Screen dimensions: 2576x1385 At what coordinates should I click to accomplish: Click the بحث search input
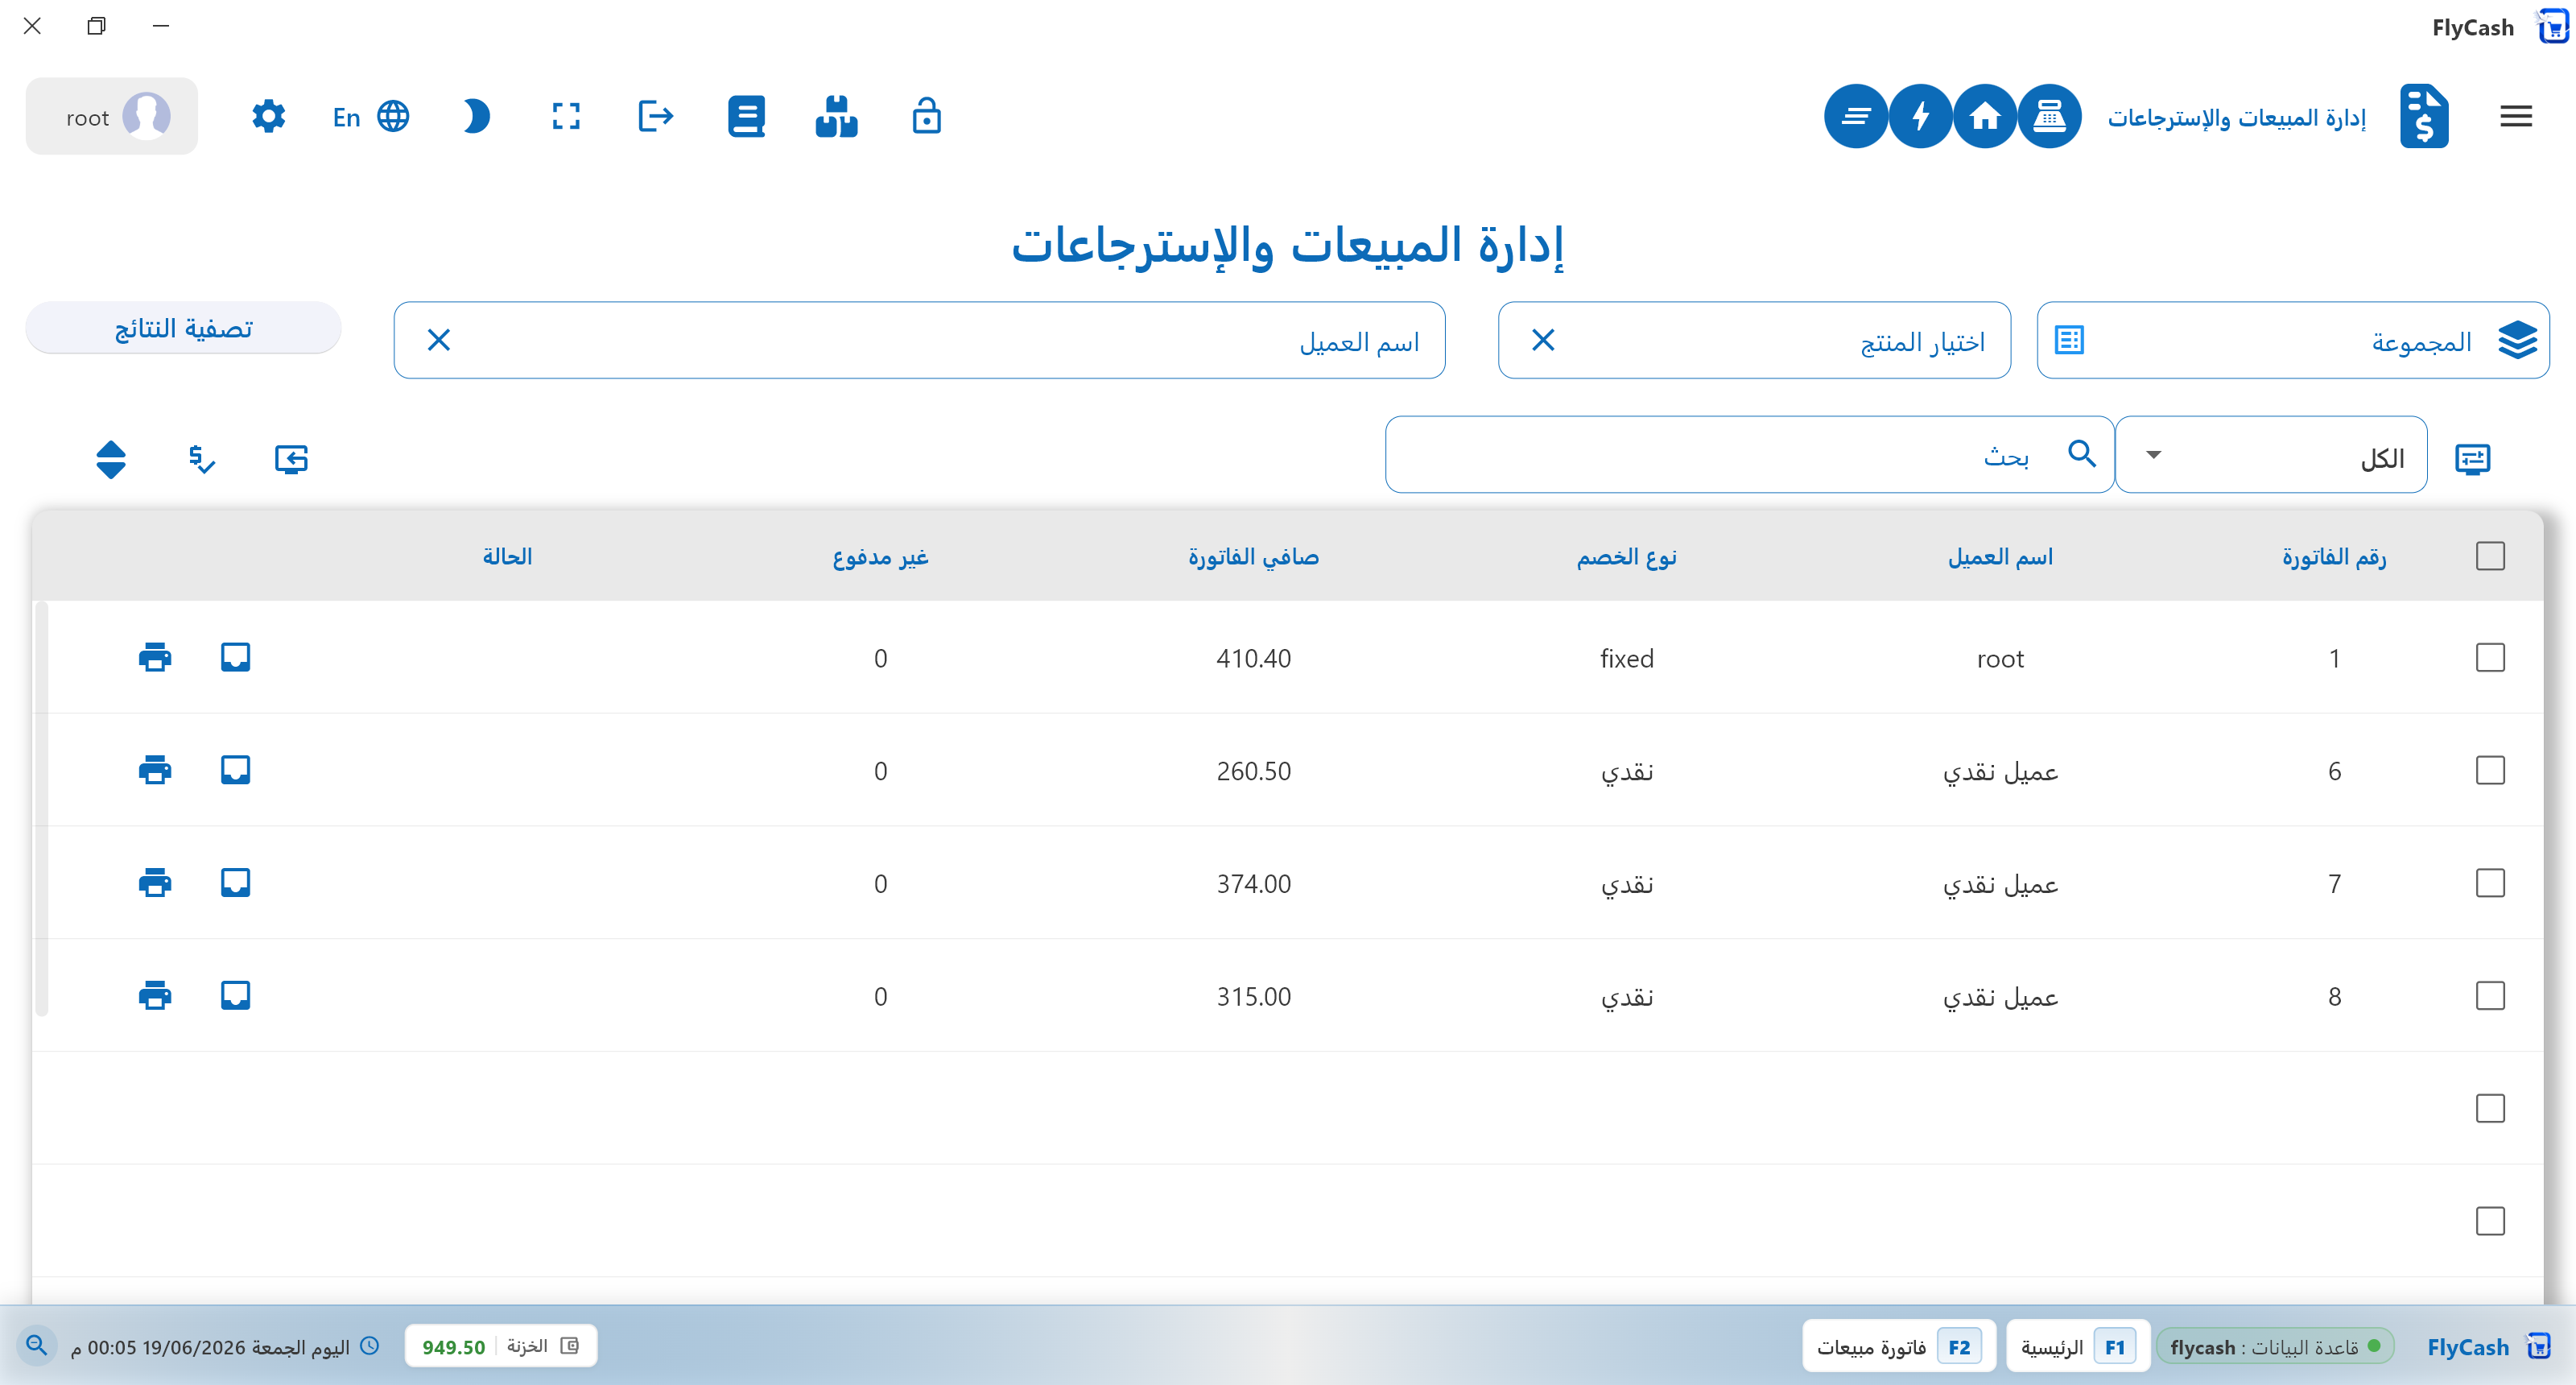(1749, 455)
